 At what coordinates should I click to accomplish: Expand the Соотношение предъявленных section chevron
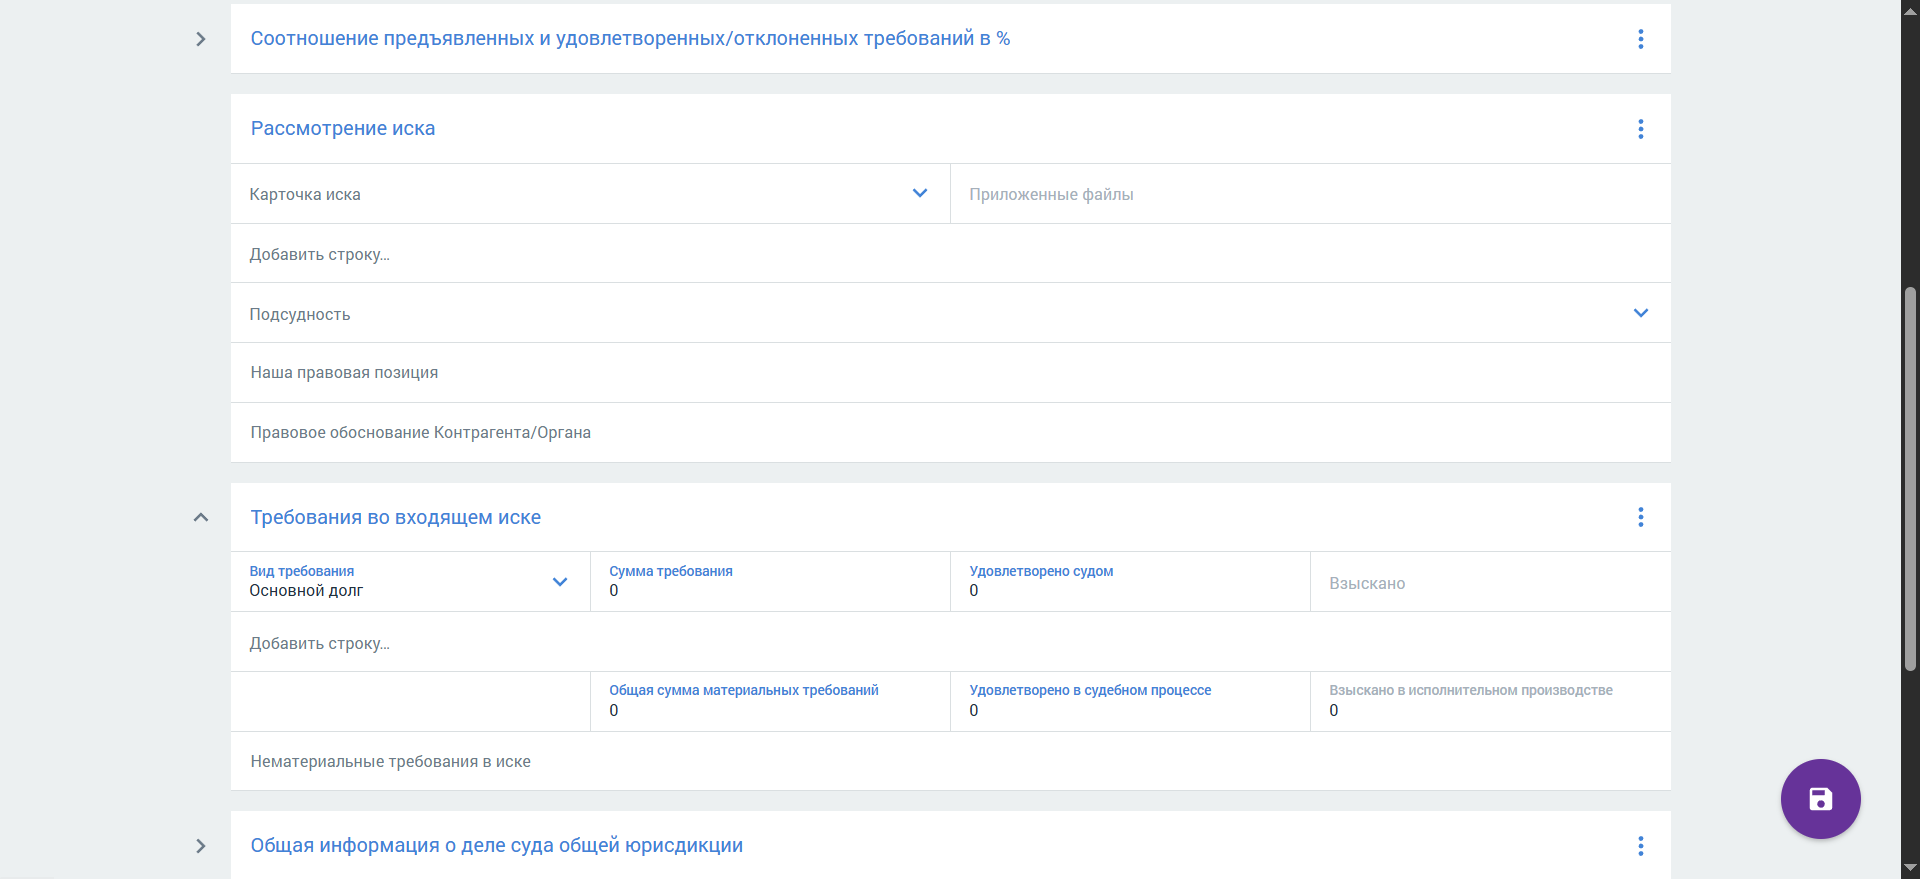tap(201, 39)
